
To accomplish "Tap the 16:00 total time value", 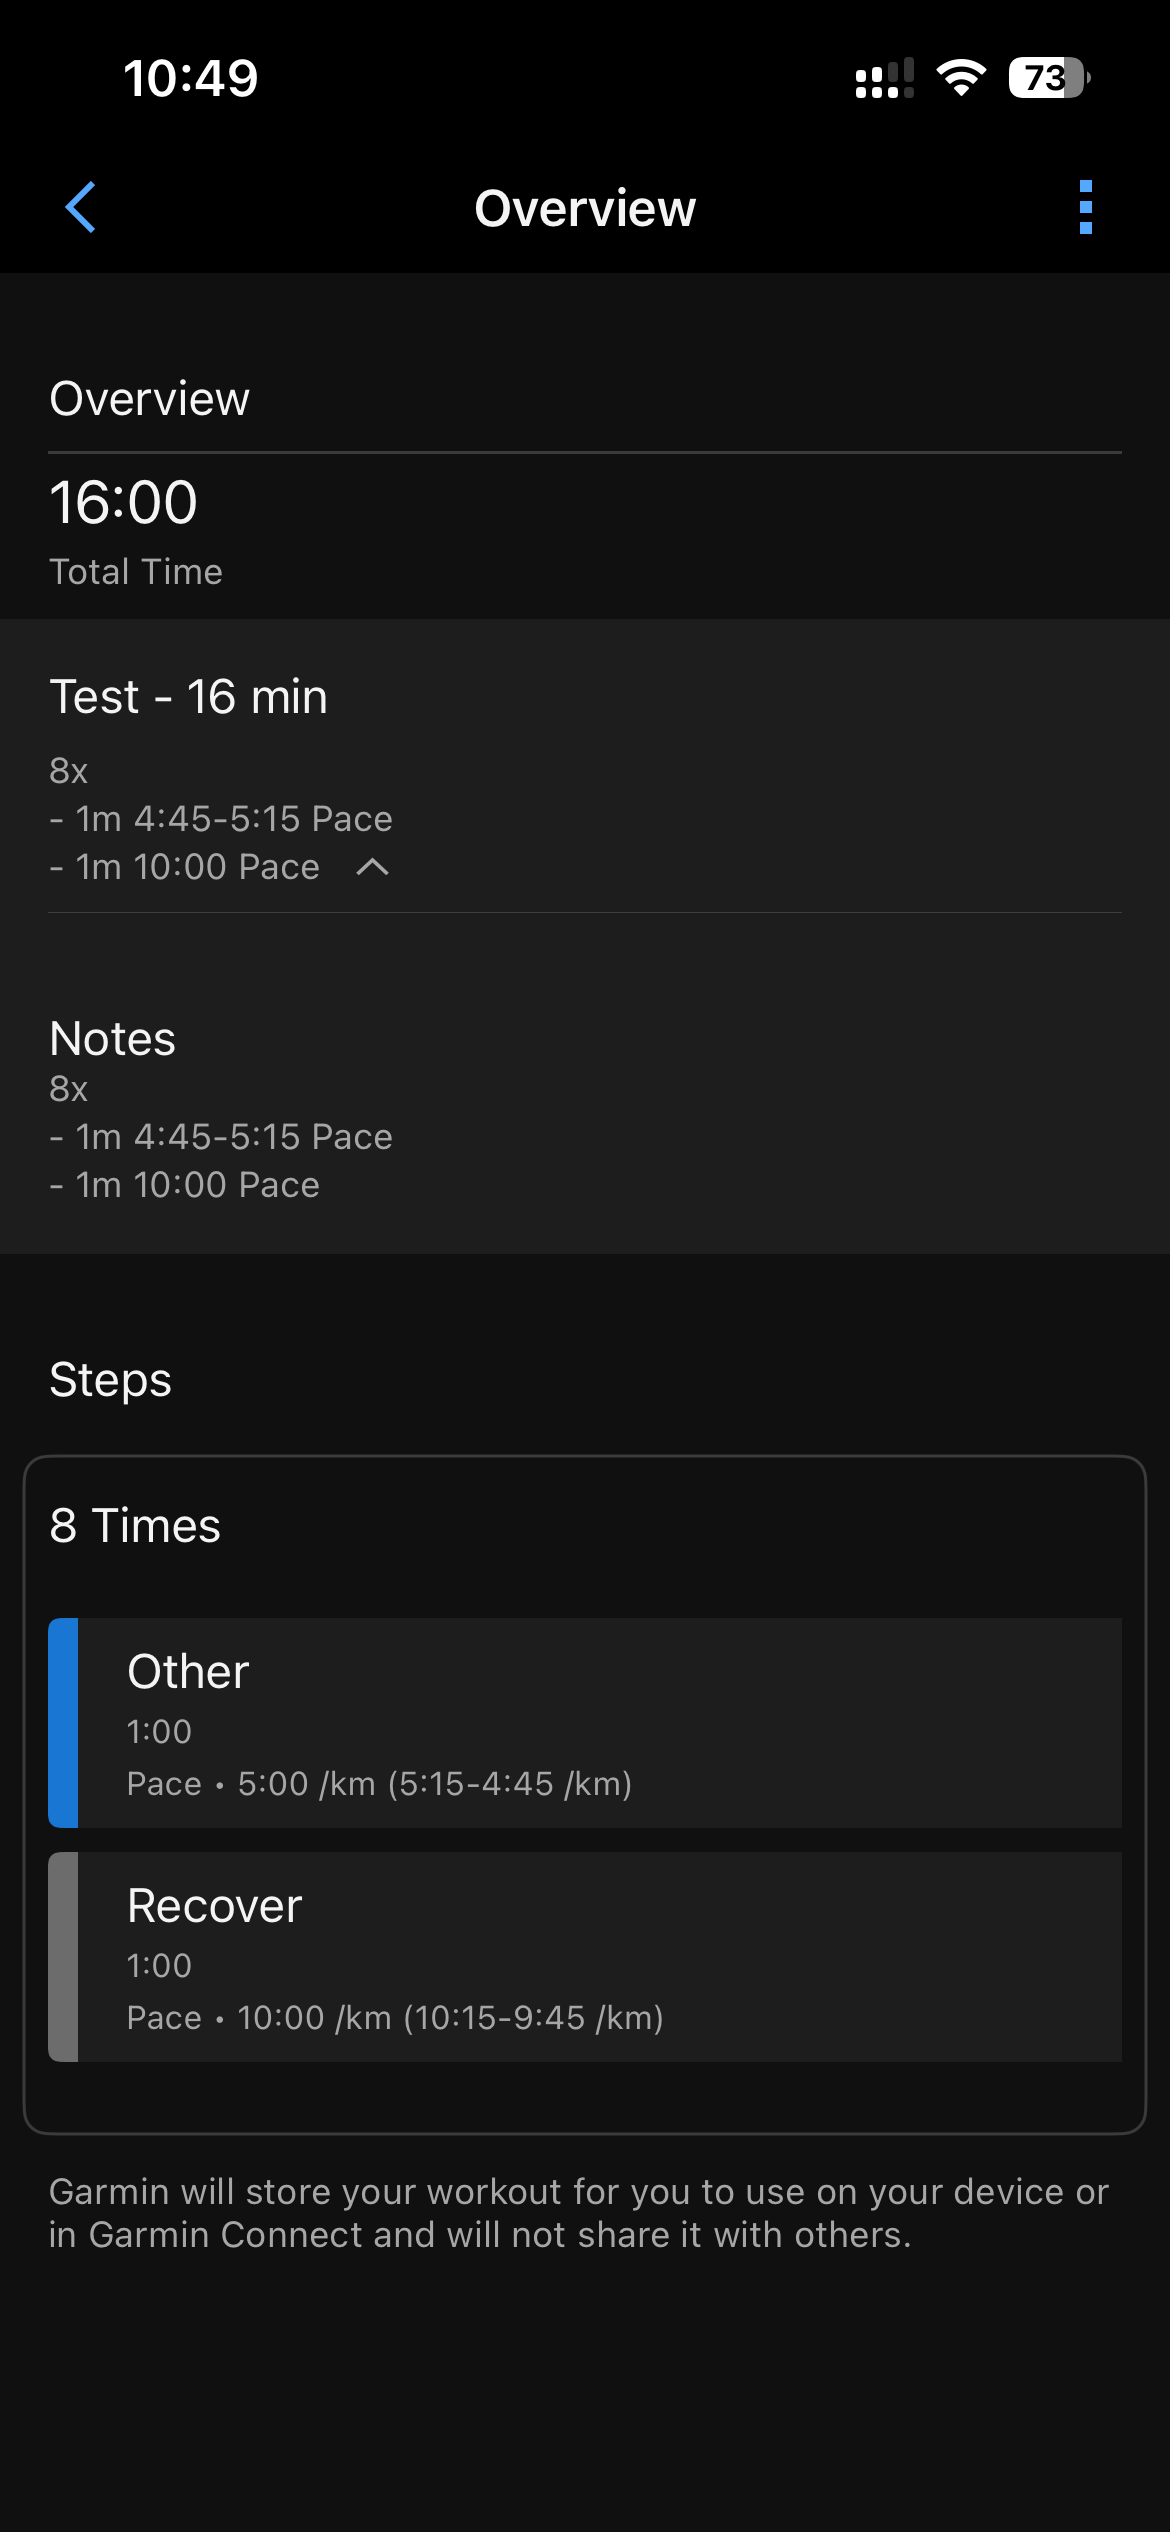I will click(x=123, y=502).
